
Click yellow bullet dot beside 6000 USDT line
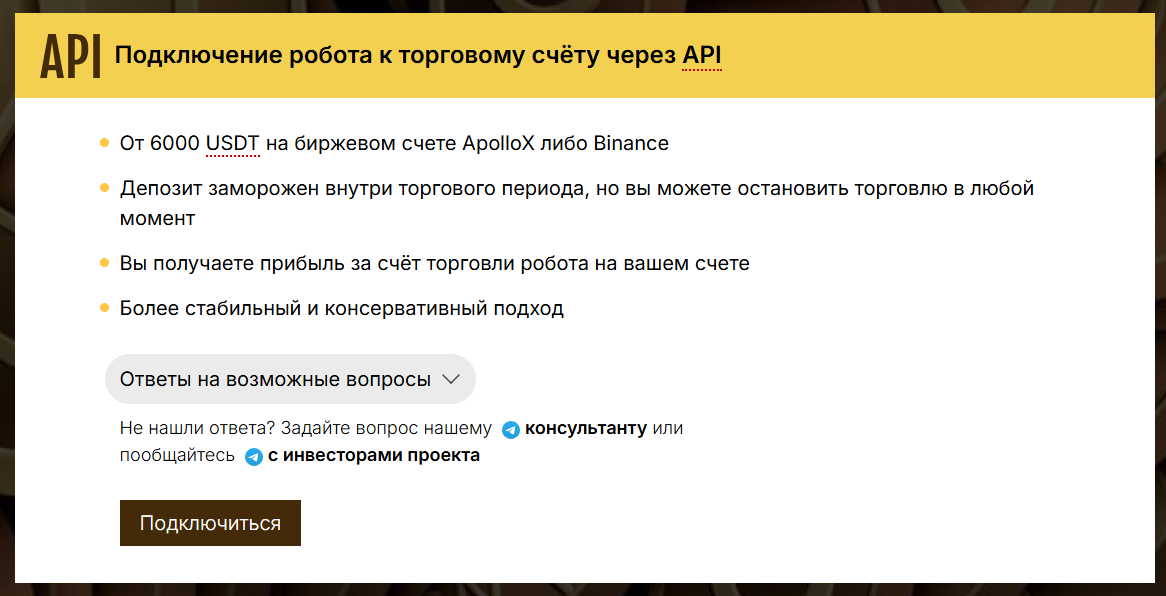point(104,142)
